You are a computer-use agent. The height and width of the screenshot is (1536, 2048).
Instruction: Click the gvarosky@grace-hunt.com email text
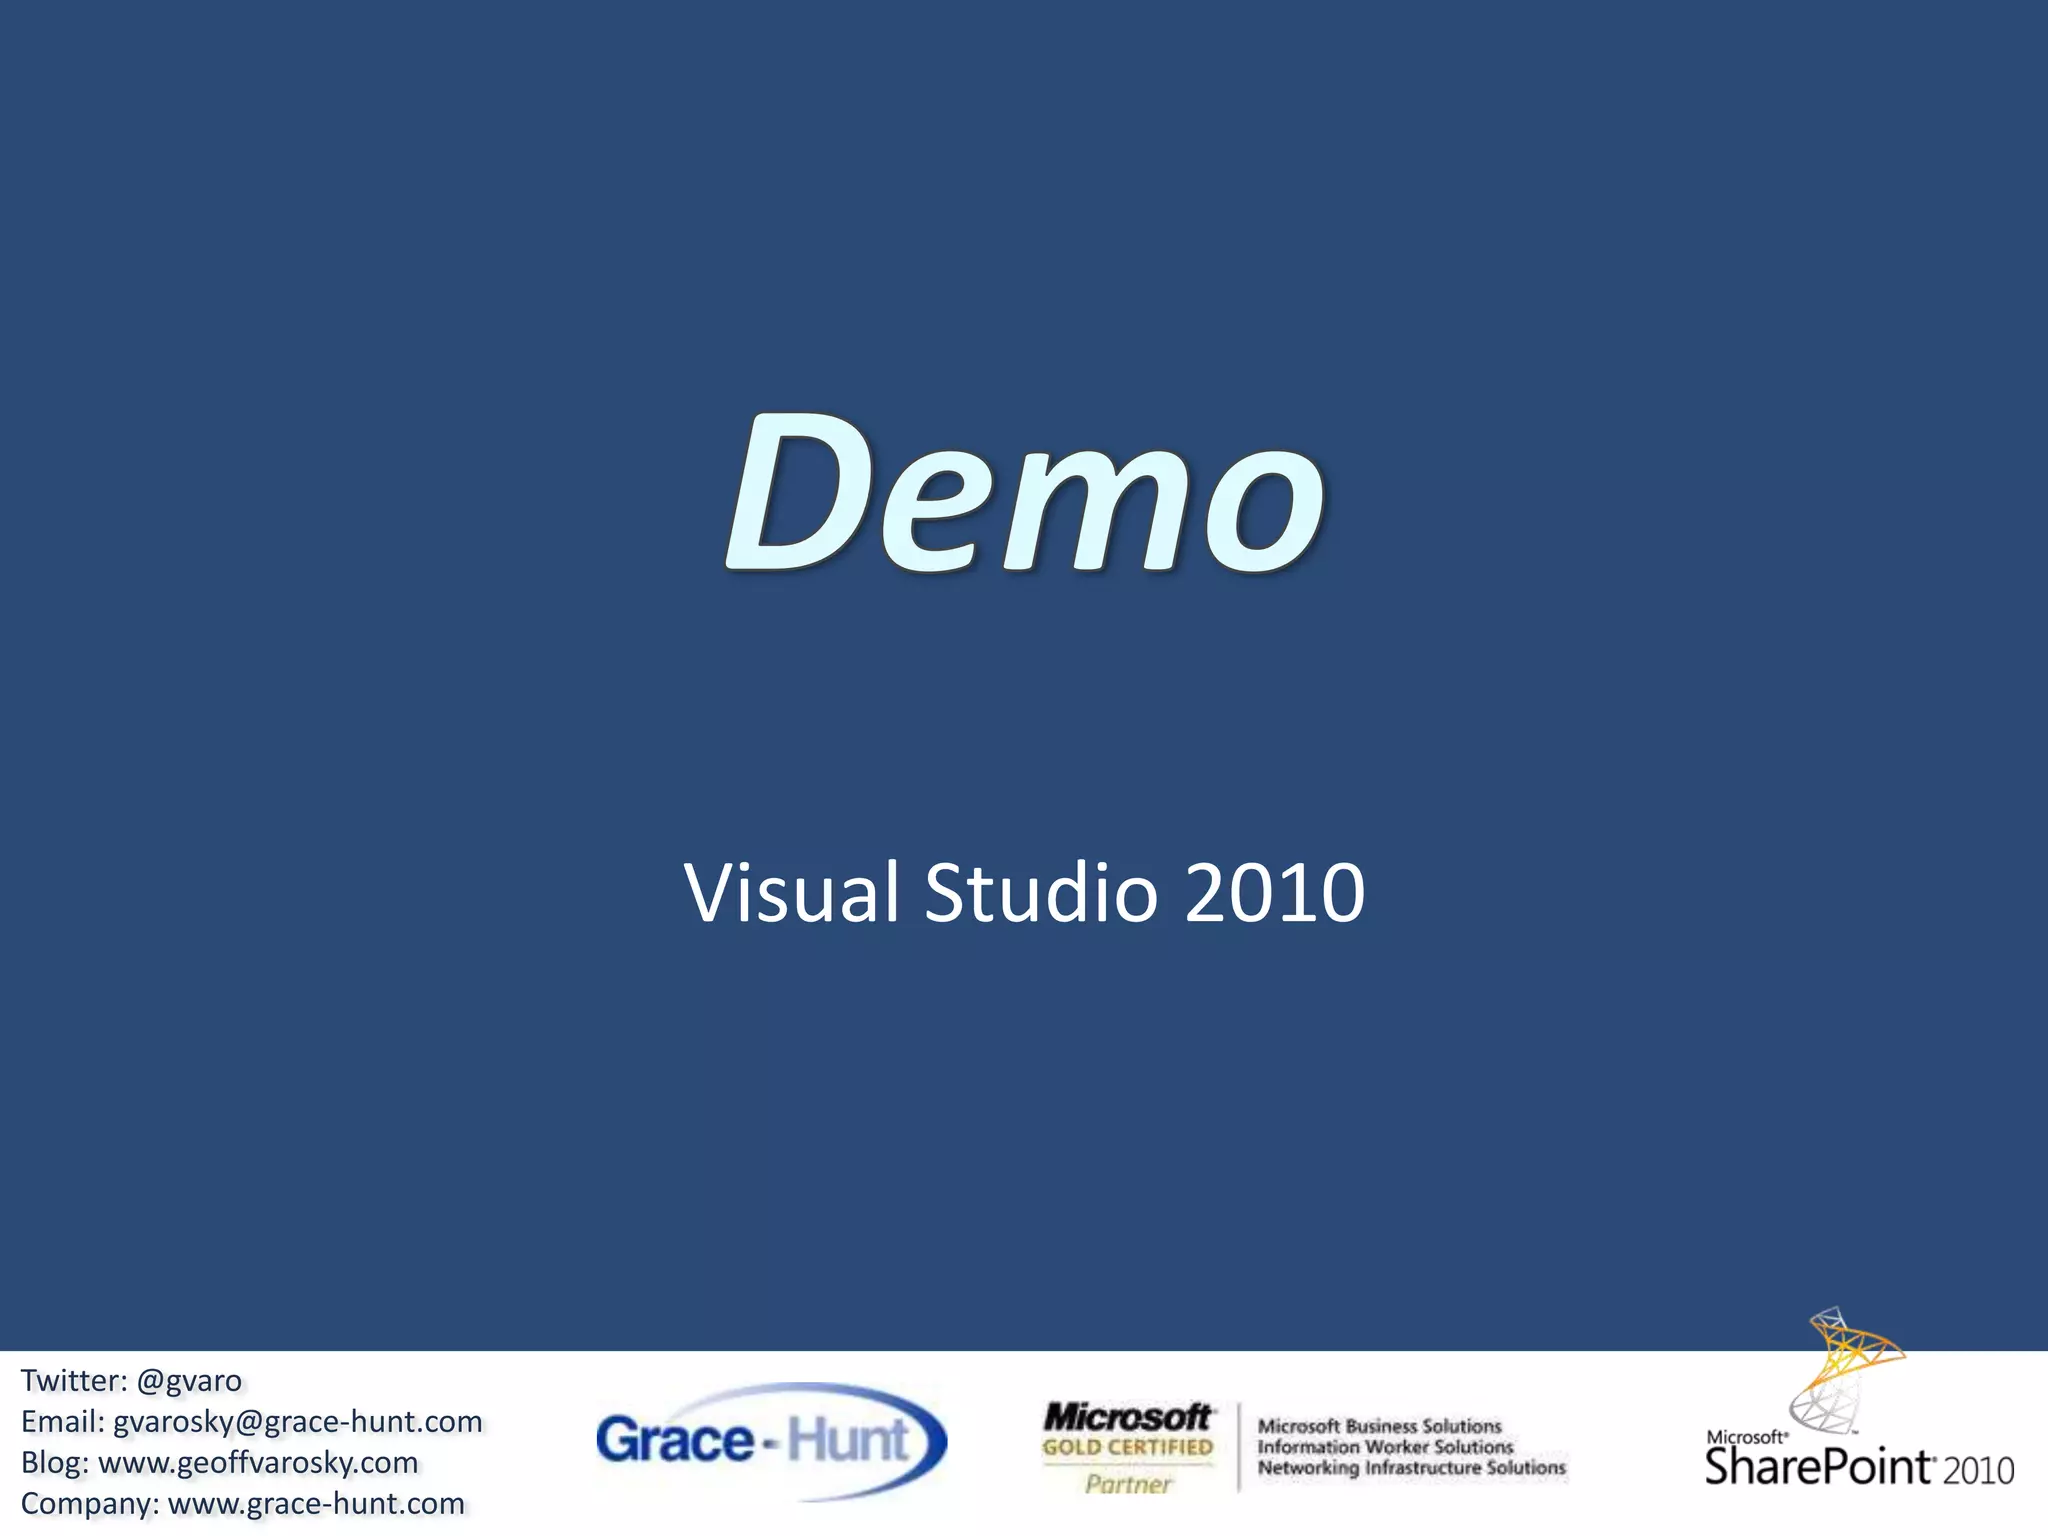[298, 1421]
